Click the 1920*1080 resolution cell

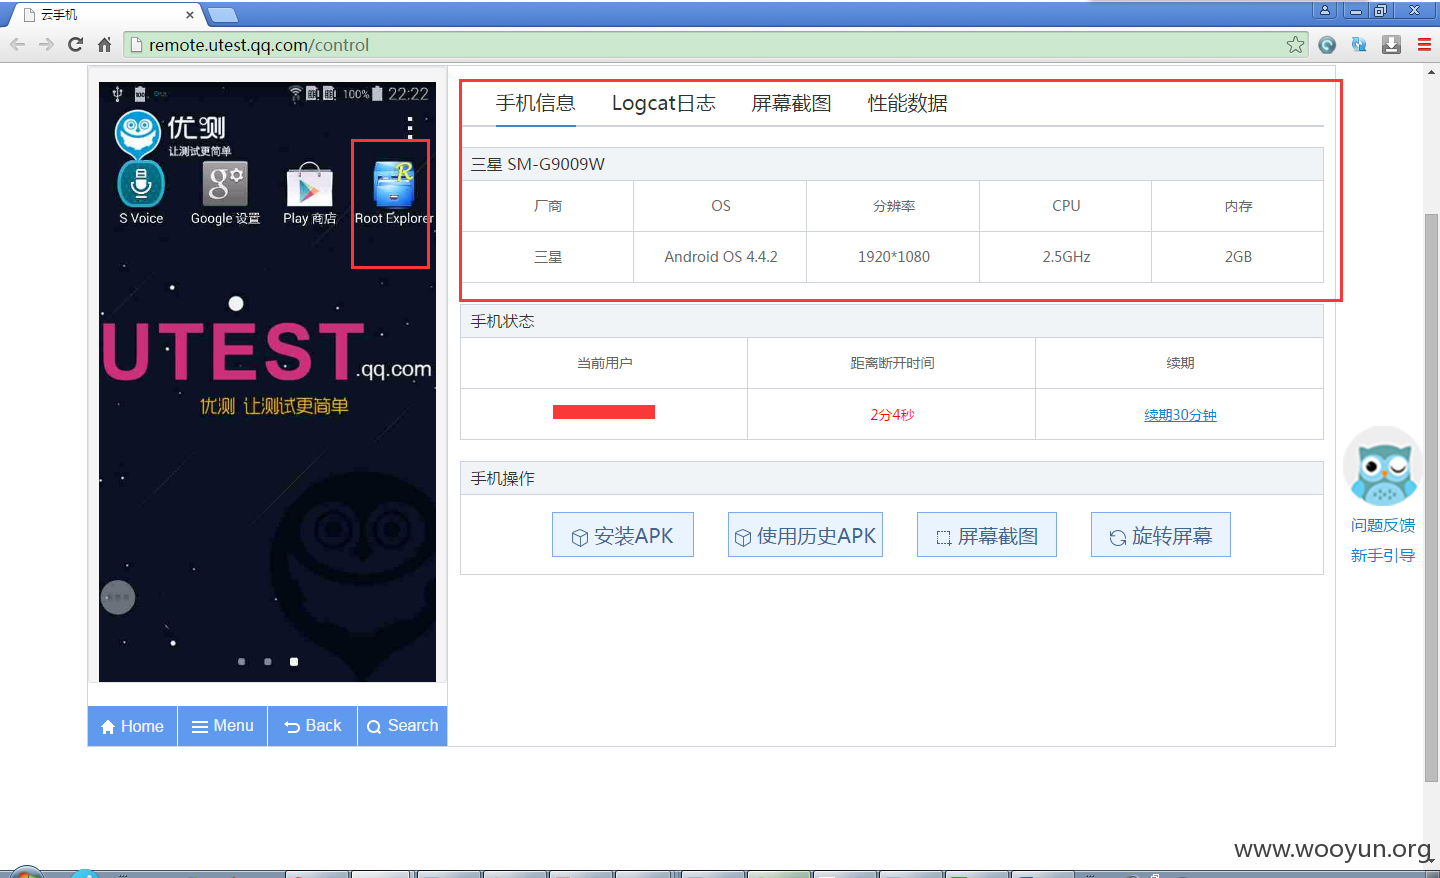[x=894, y=257]
